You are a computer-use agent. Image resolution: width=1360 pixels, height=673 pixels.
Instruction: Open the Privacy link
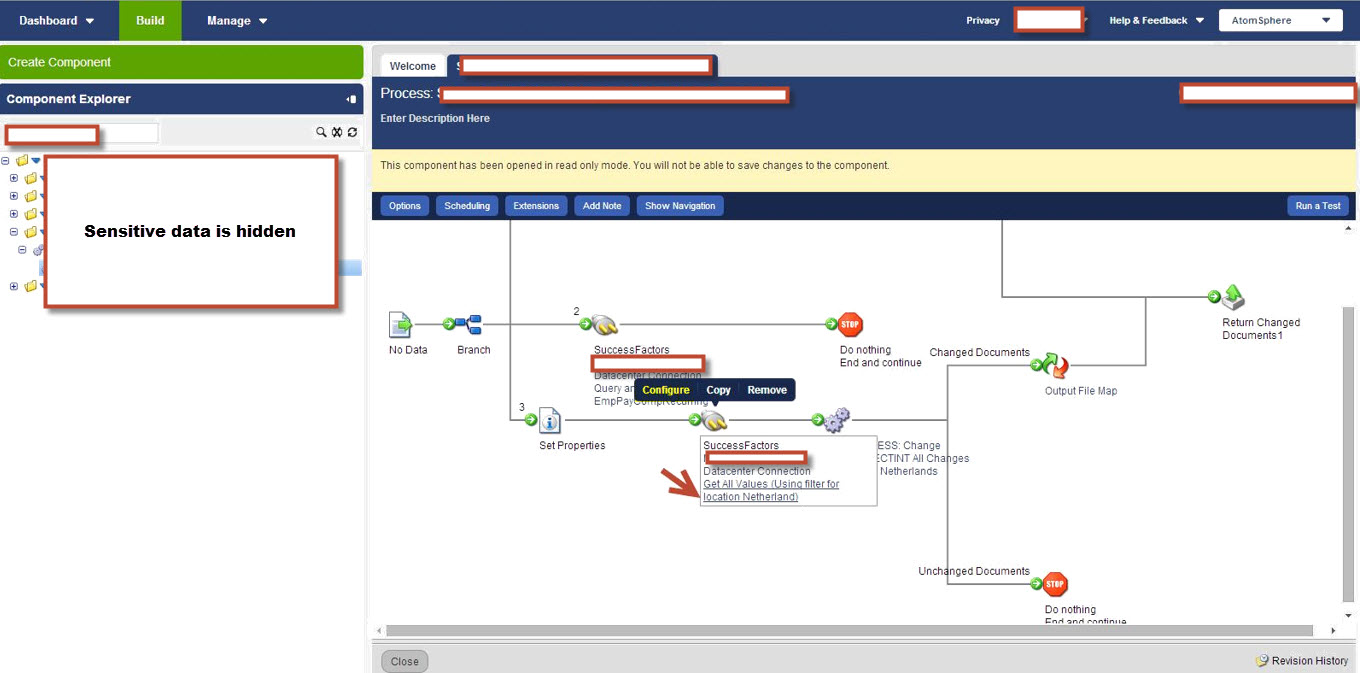[983, 20]
